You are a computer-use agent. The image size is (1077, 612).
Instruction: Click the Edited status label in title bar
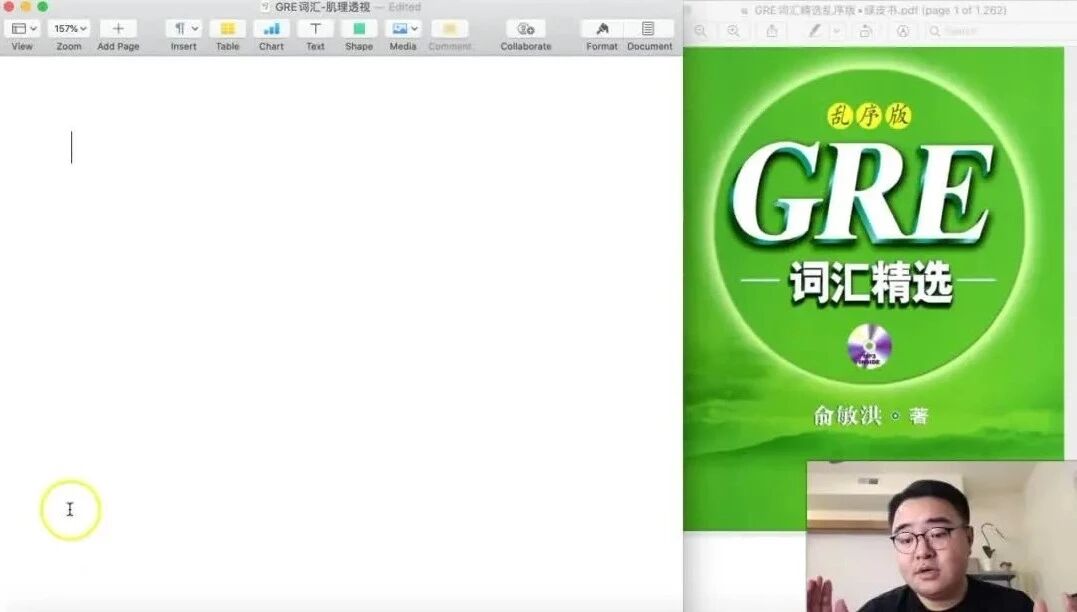405,7
